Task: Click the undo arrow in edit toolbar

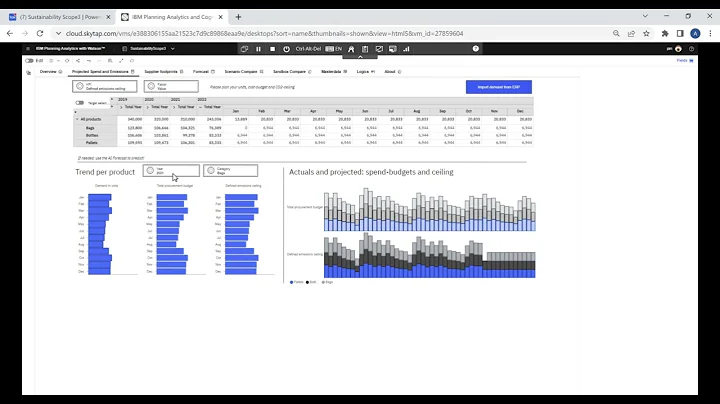Action: click(89, 61)
